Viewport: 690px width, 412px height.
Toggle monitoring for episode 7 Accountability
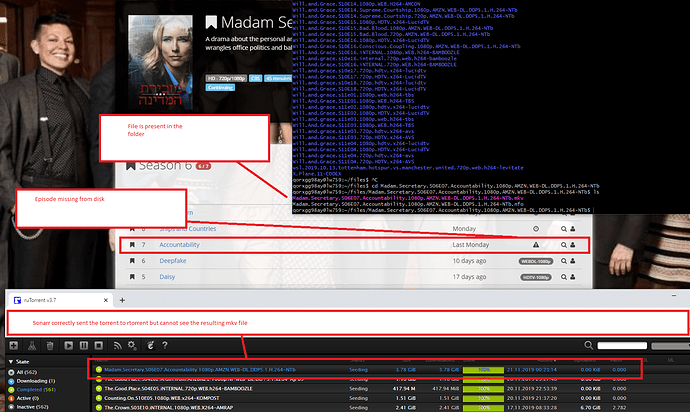coord(132,245)
